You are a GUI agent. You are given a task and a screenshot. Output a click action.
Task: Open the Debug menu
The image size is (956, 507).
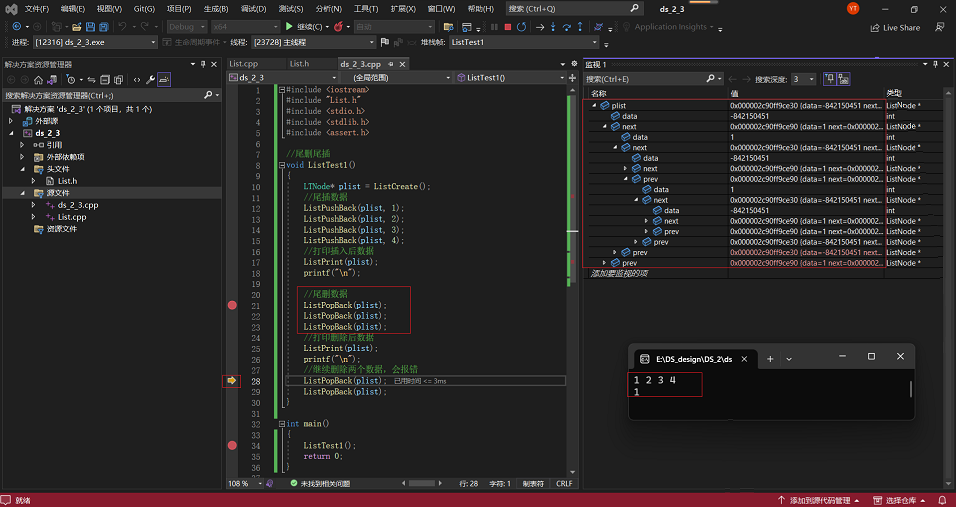[253, 9]
